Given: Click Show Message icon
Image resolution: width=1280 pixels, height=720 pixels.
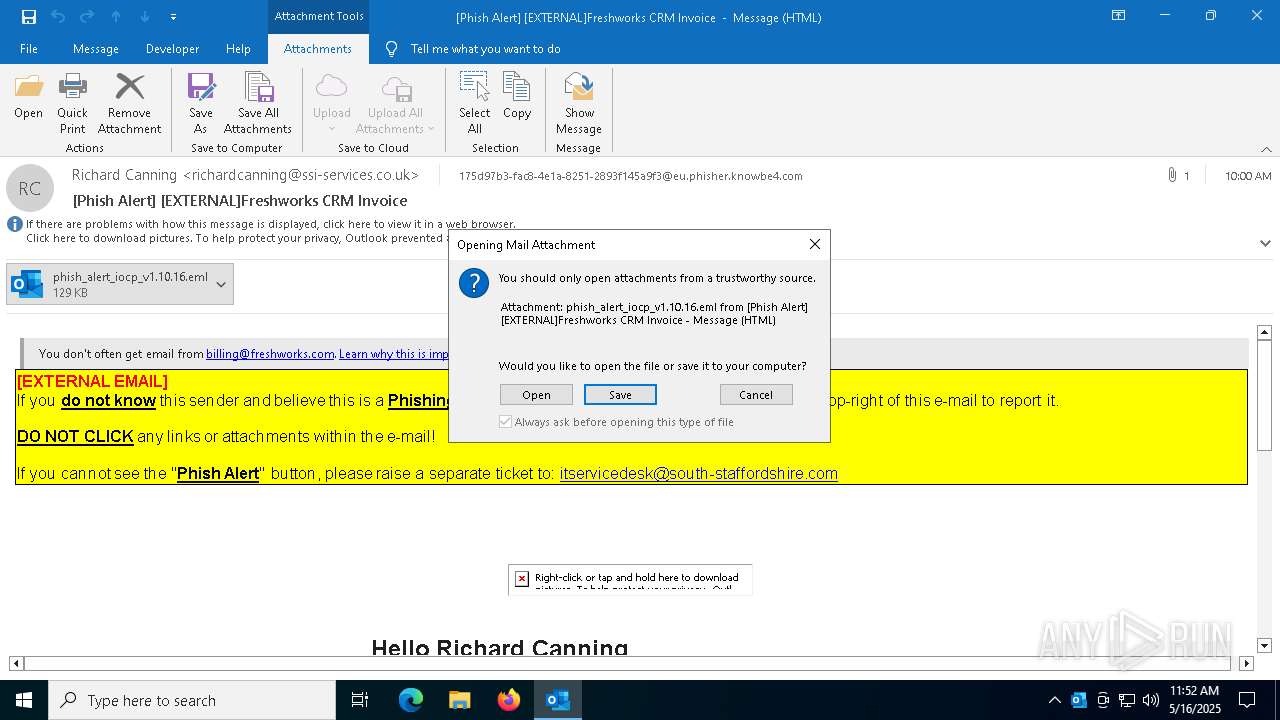Looking at the screenshot, I should click(x=579, y=103).
